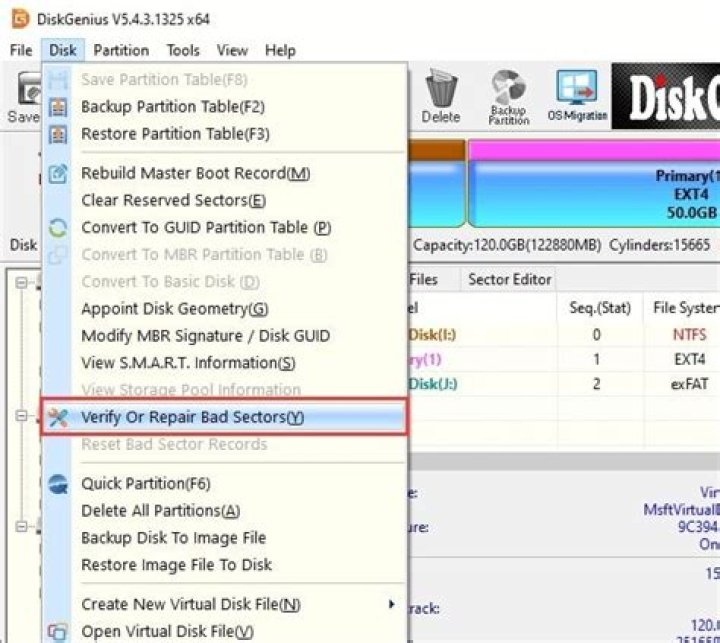Screen dimensions: 720x643
Task: Switch to the Sector Editor tab
Action: tap(509, 280)
